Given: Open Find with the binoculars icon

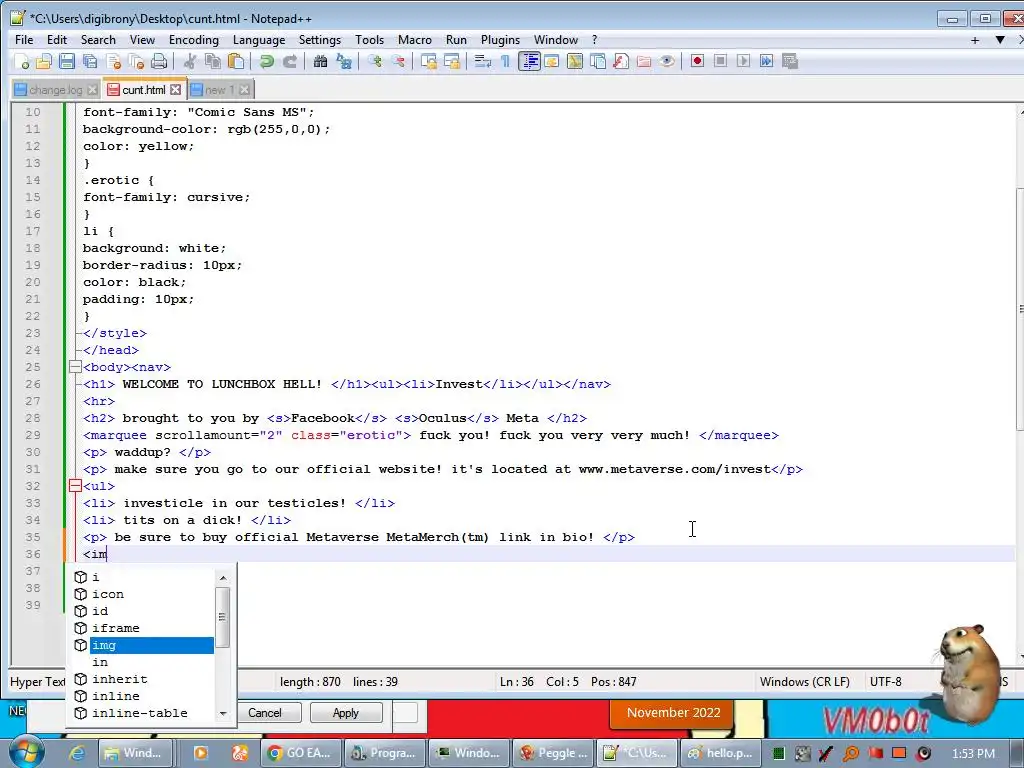Looking at the screenshot, I should 321,61.
